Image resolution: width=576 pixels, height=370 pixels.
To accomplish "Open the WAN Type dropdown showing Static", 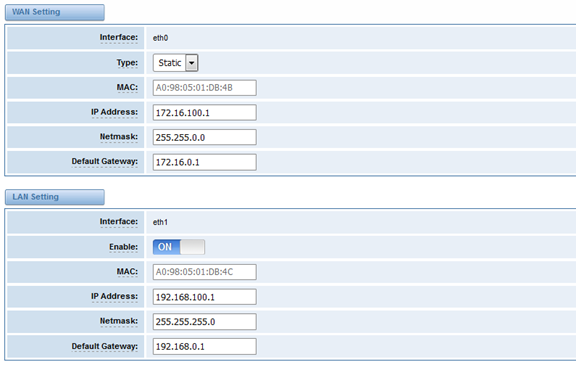I will click(176, 63).
